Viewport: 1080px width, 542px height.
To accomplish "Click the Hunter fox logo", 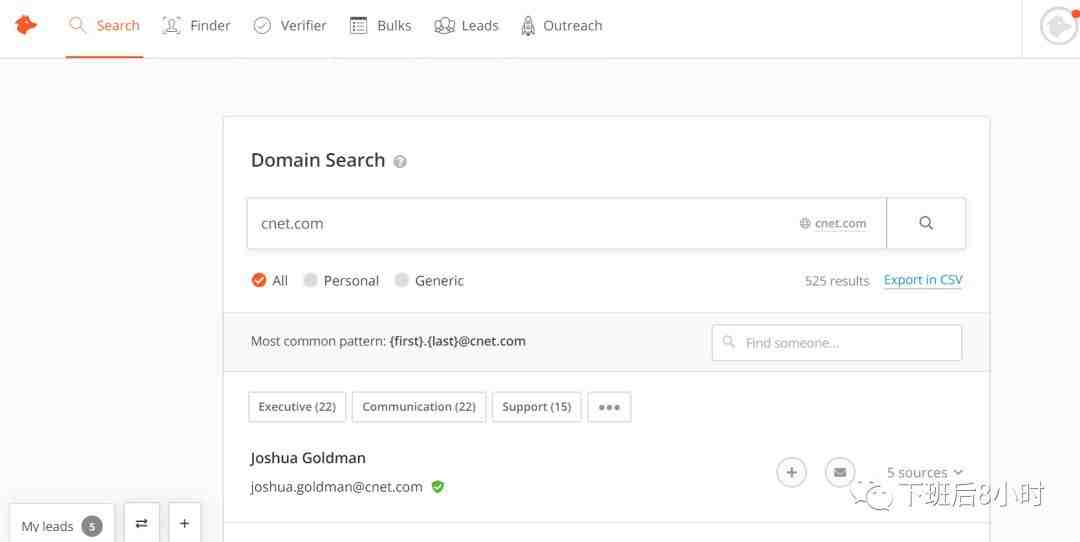I will 25,25.
